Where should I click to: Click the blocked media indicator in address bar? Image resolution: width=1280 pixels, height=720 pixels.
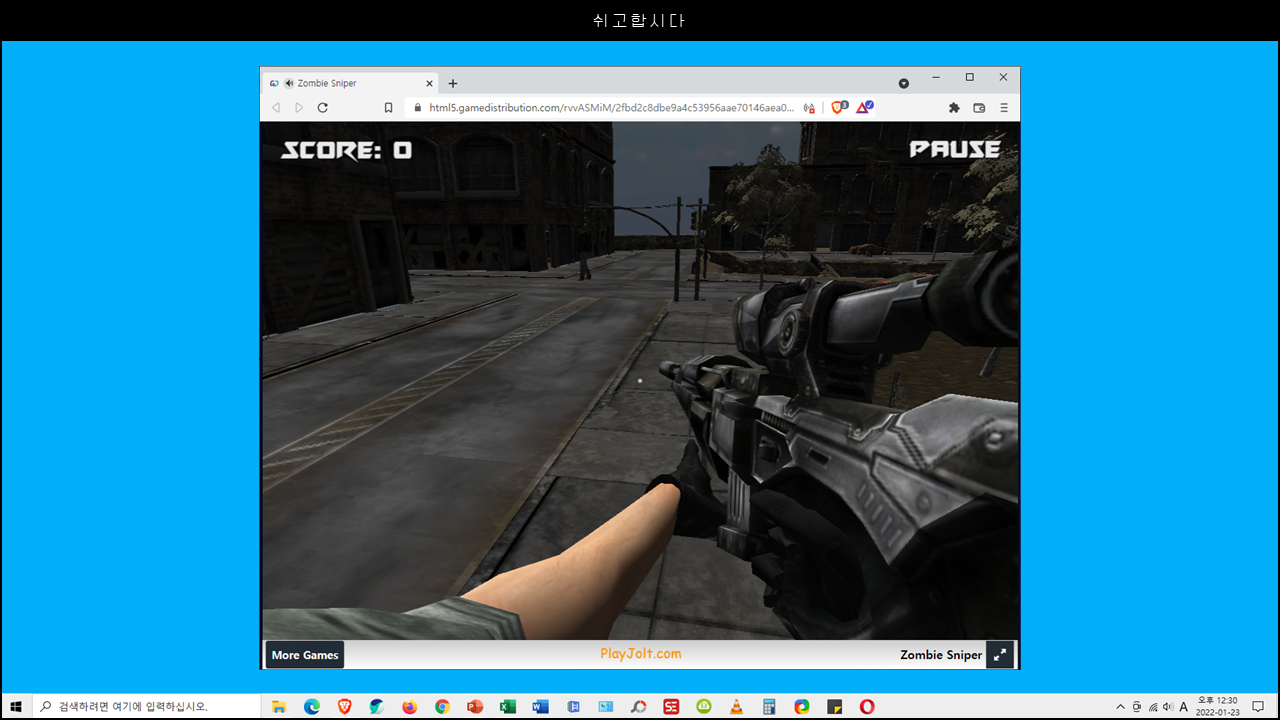(809, 108)
